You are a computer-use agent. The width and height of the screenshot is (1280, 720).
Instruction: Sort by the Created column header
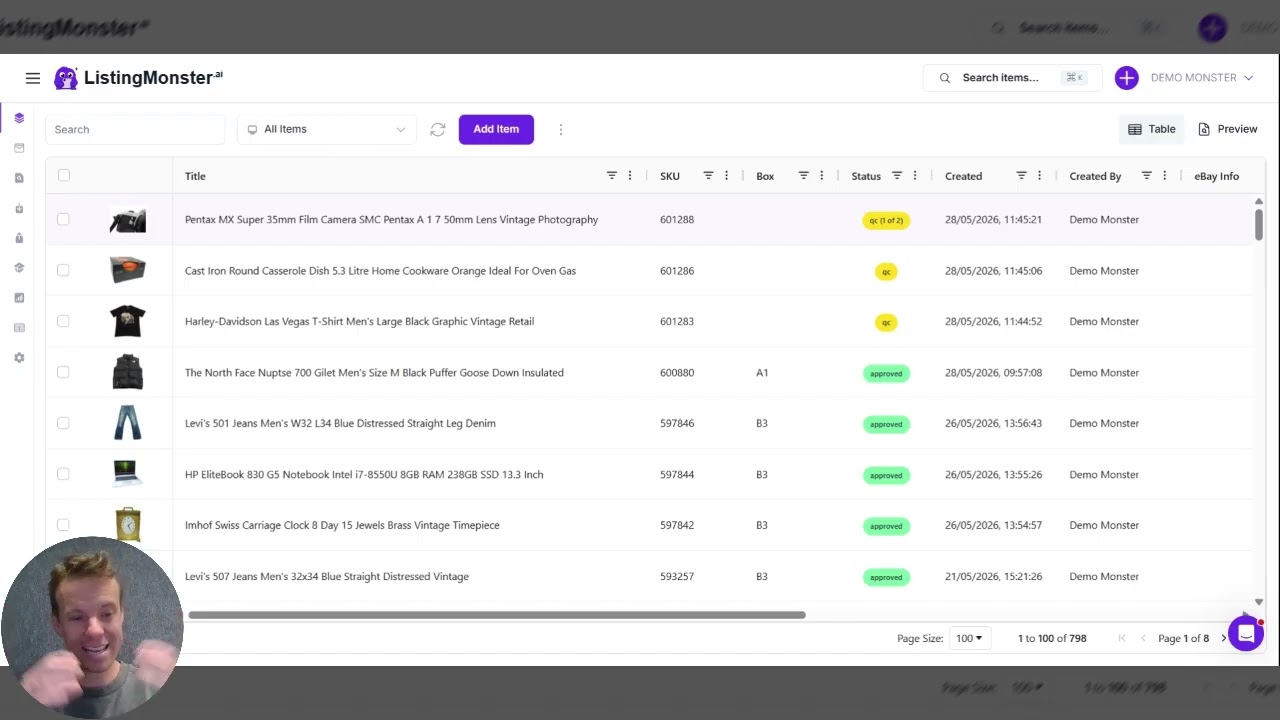pyautogui.click(x=963, y=176)
